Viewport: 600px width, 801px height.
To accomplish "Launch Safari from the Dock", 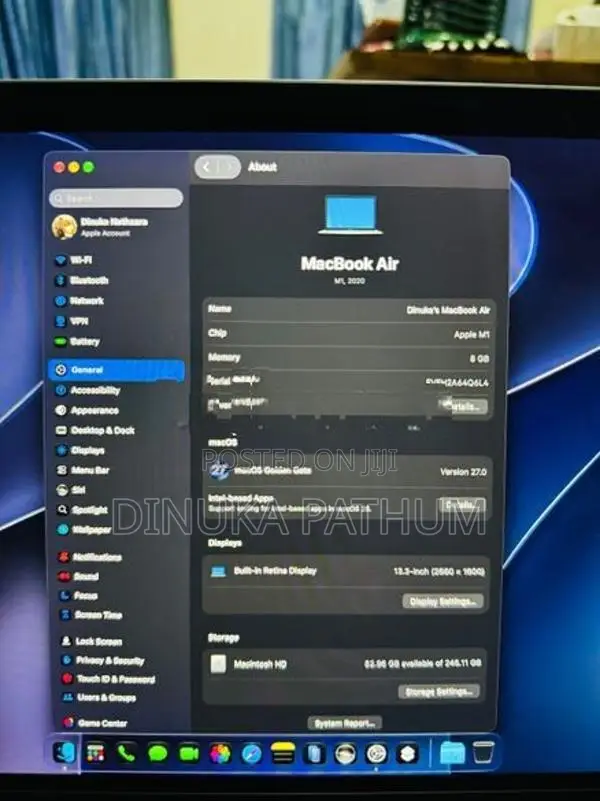I will pos(251,754).
